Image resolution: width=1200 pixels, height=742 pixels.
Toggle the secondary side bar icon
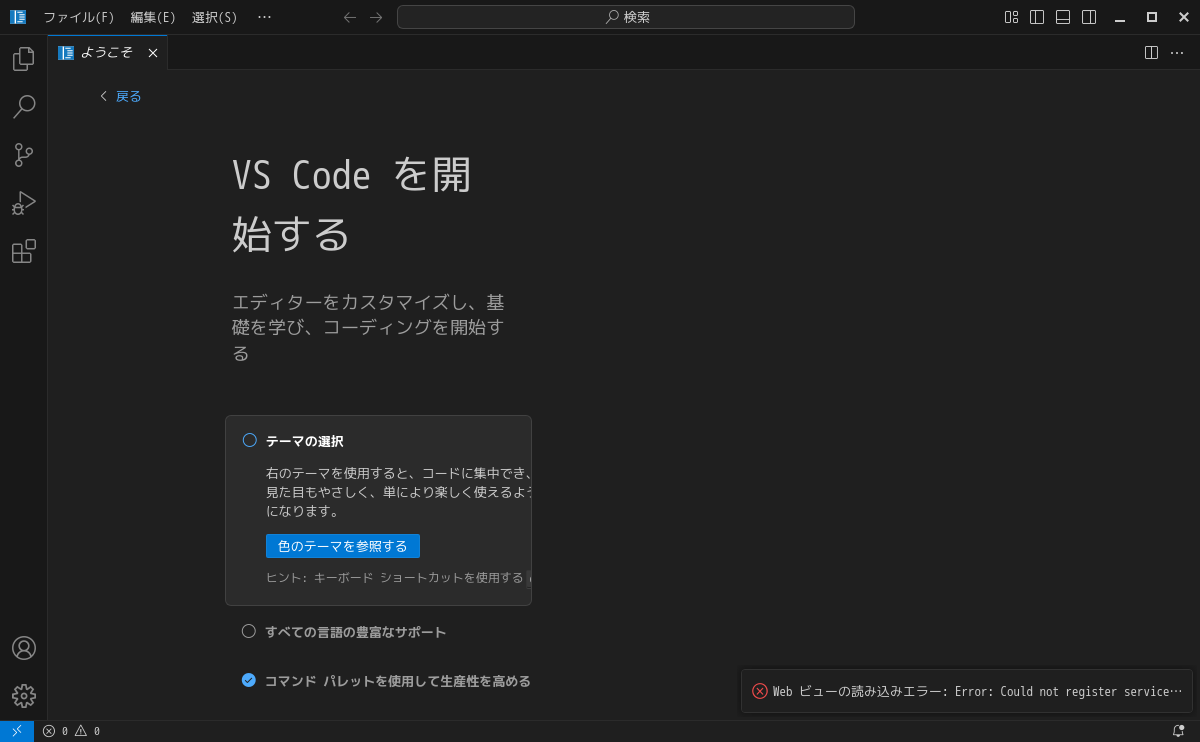[1089, 17]
